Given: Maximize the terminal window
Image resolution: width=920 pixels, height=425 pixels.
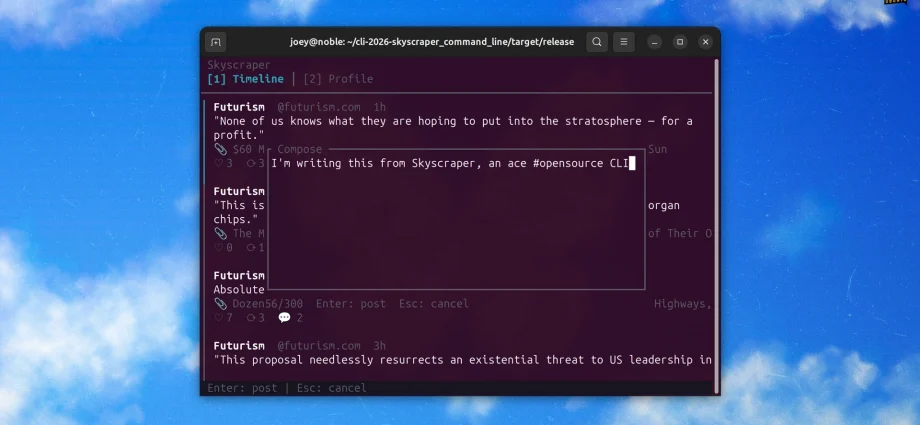Looking at the screenshot, I should coord(680,42).
